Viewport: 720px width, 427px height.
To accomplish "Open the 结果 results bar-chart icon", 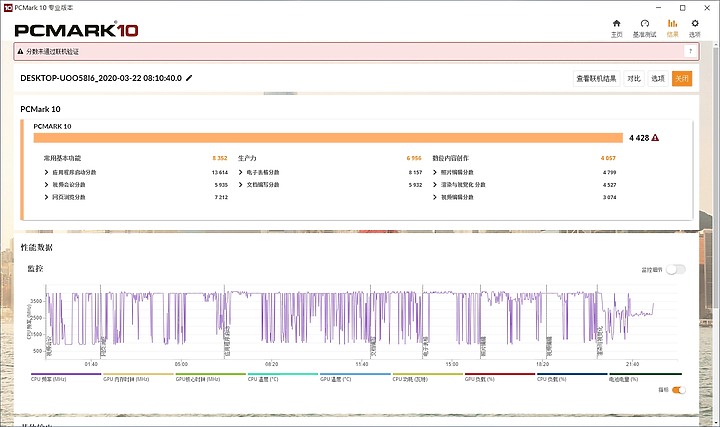I will coord(672,23).
